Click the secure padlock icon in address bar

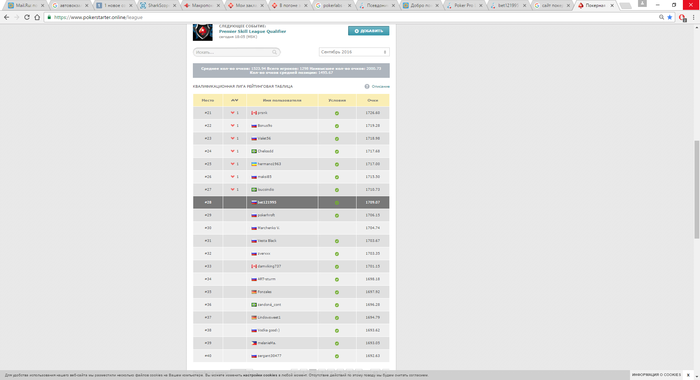[x=49, y=17]
